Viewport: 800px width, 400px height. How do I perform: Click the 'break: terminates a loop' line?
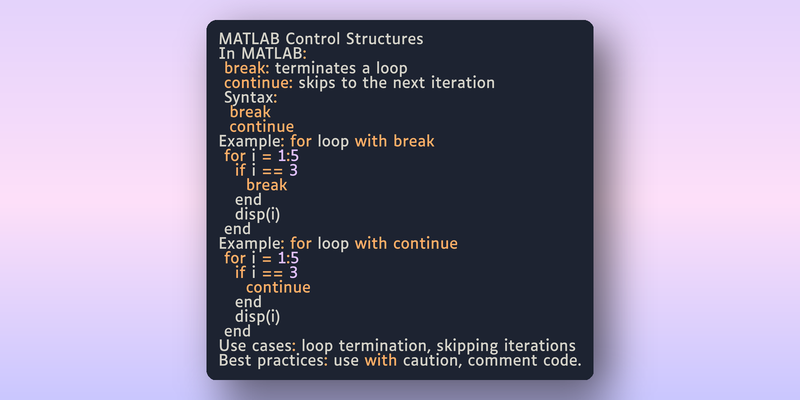tap(316, 68)
